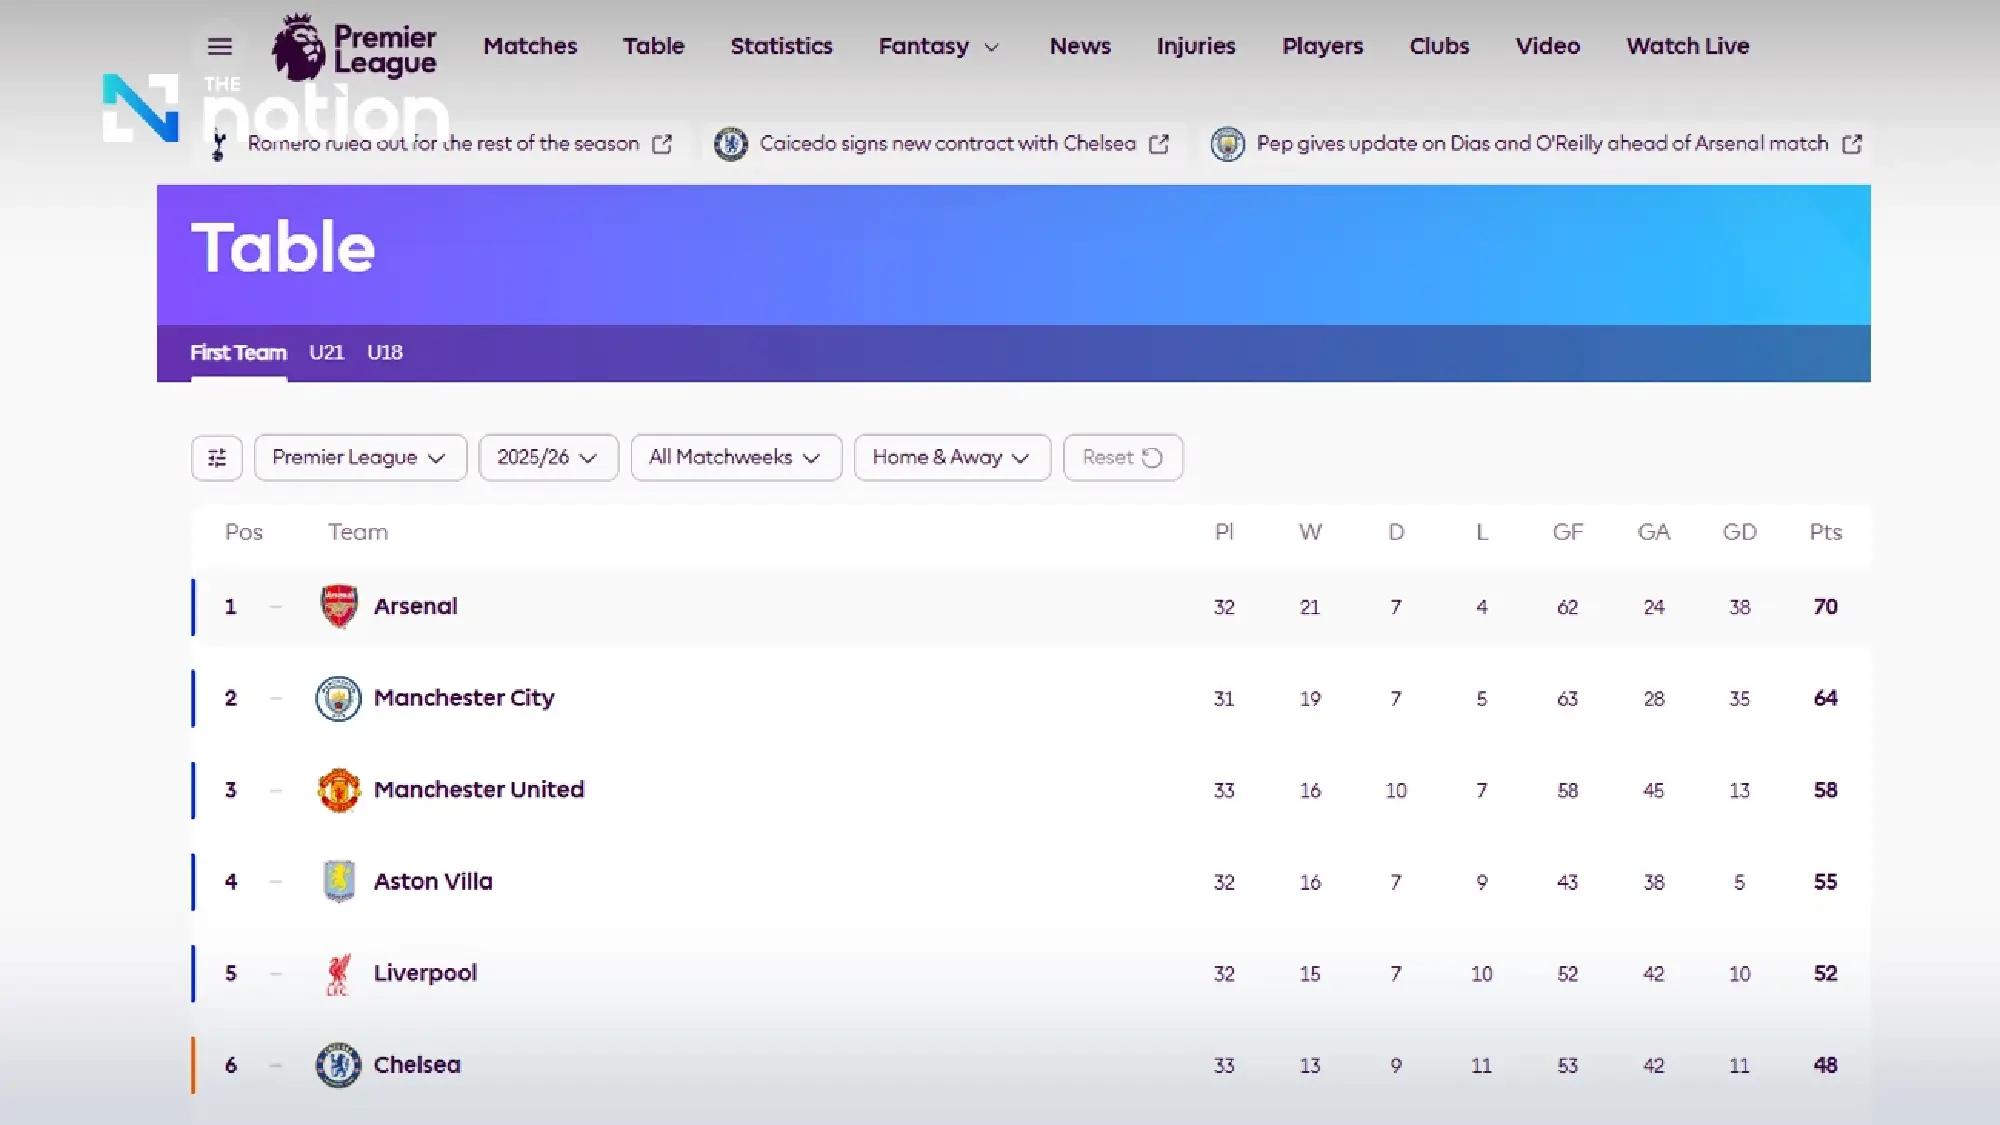
Task: Switch to the U21 table tab
Action: pos(326,352)
